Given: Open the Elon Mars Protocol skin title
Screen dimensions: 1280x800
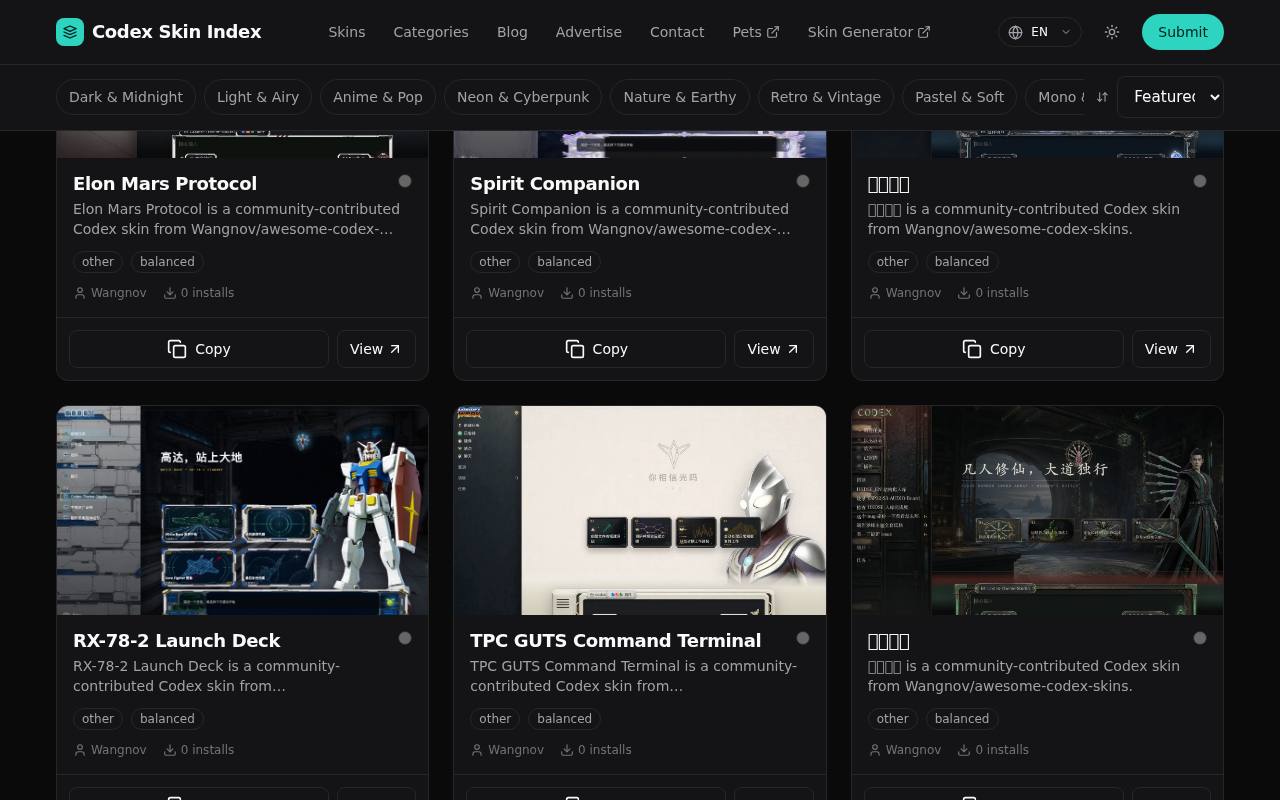Looking at the screenshot, I should (x=165, y=184).
